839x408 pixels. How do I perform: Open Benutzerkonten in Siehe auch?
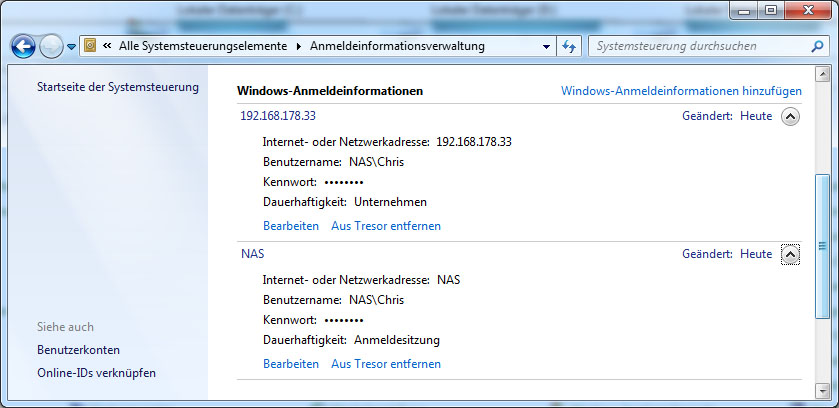coord(78,350)
